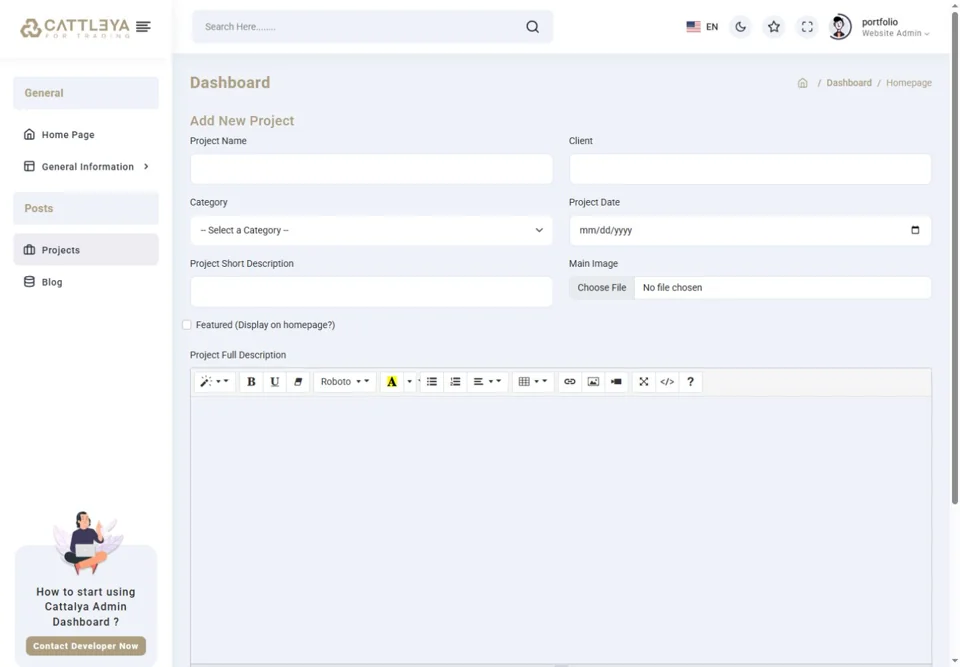The height and width of the screenshot is (667, 960).
Task: Insert an unordered bullet list
Action: coord(432,382)
